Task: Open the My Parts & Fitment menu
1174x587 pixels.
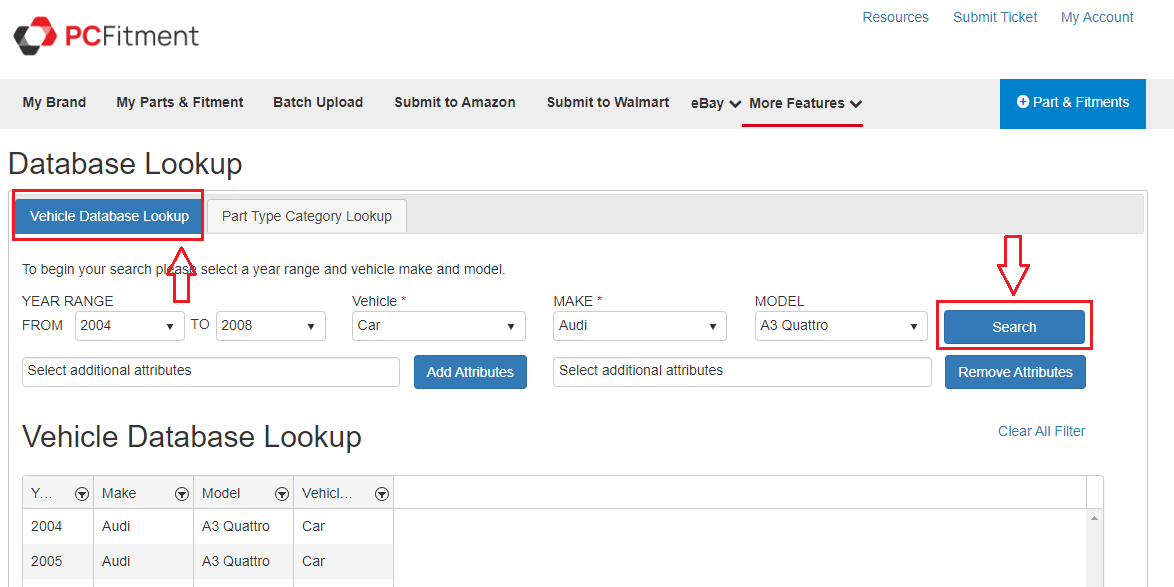Action: tap(180, 103)
